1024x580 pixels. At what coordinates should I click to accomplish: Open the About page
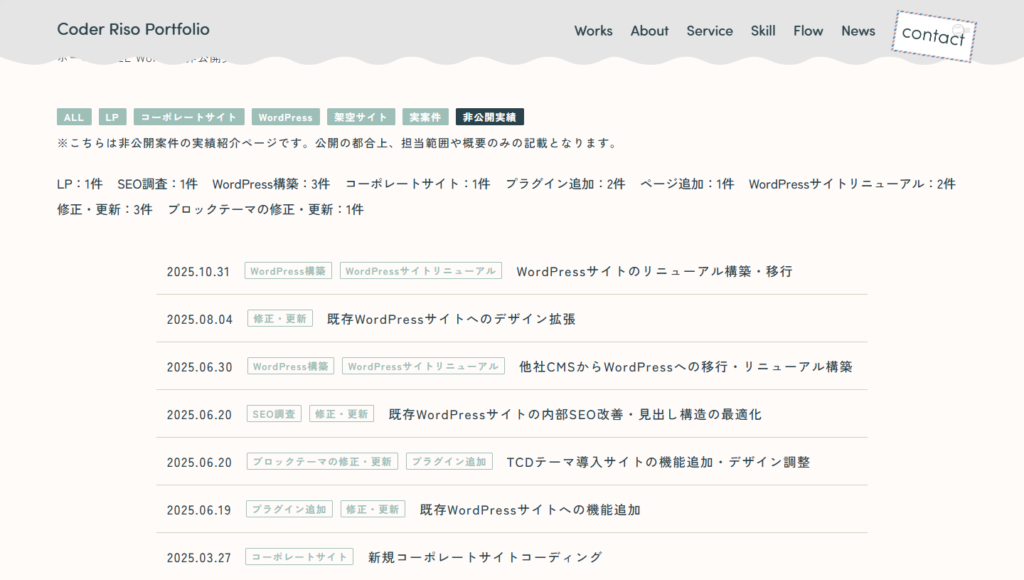click(x=649, y=31)
